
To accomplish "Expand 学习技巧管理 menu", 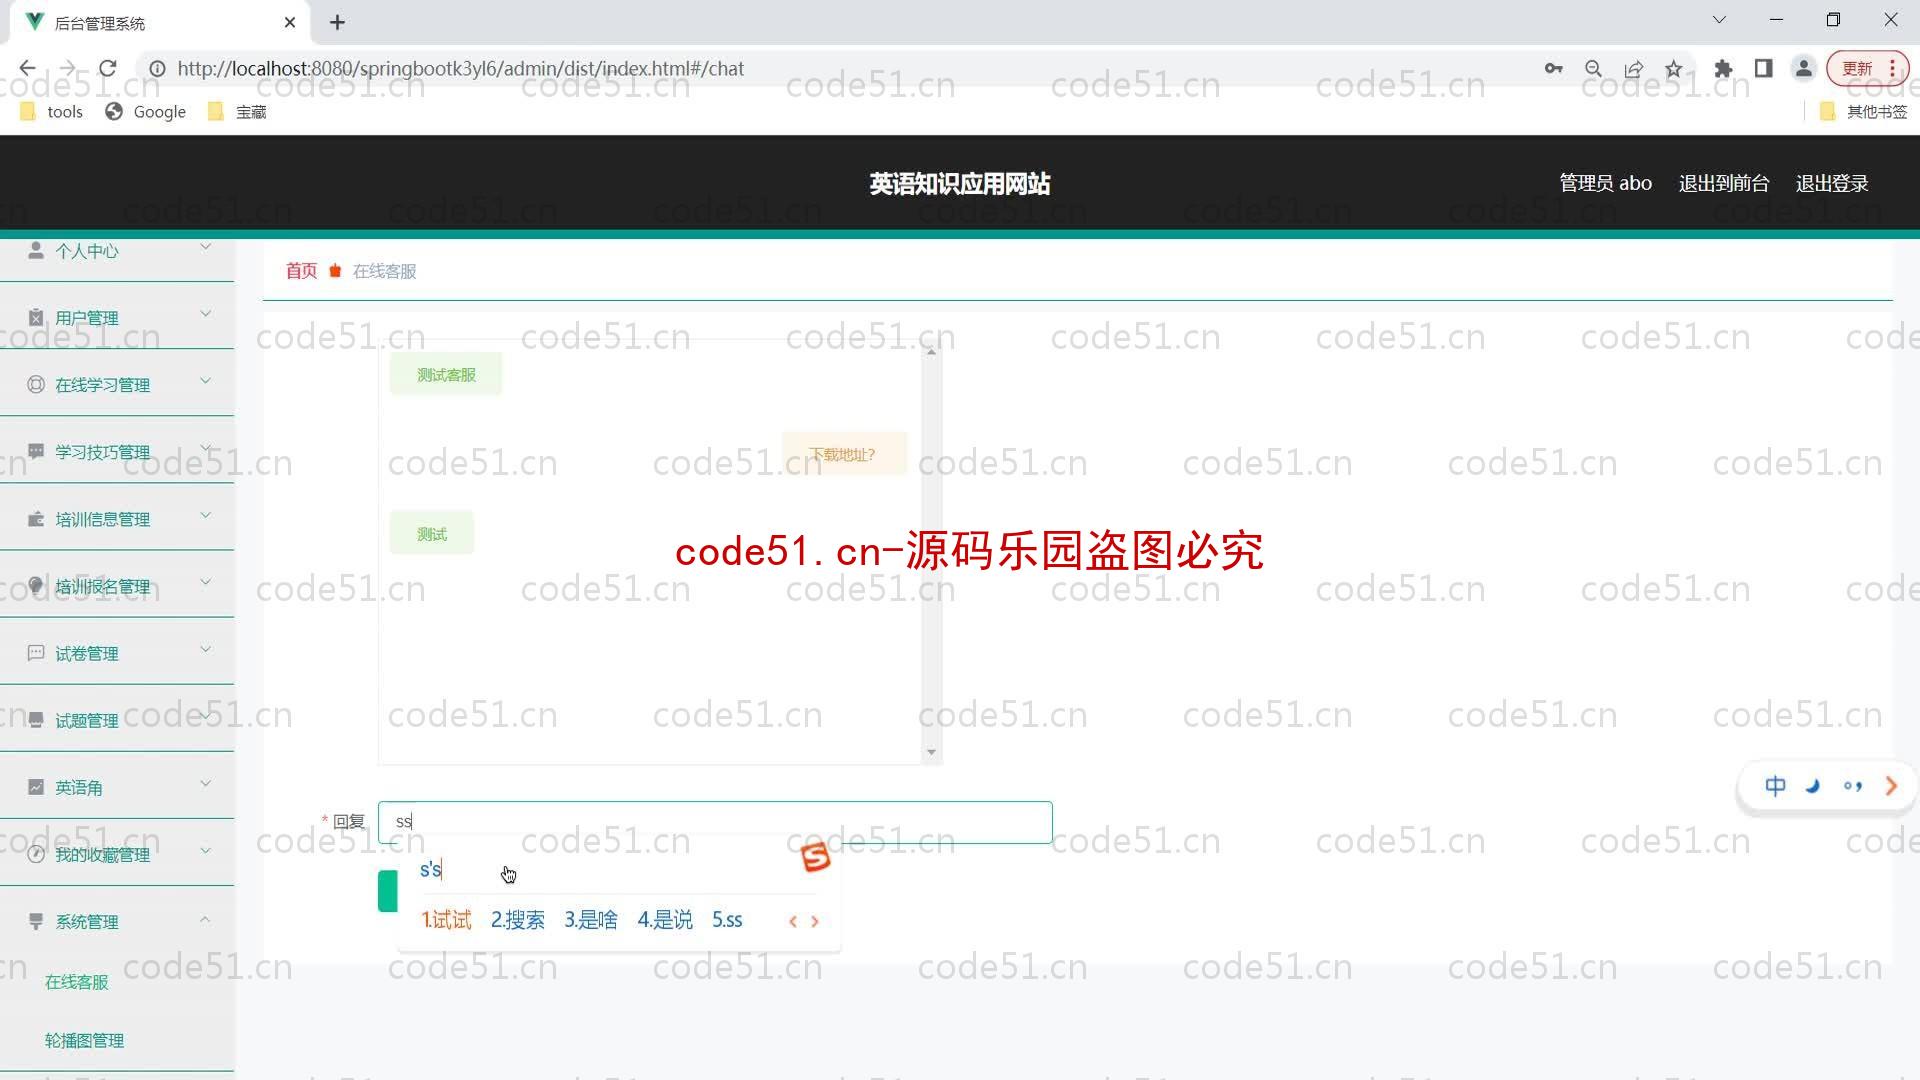I will pyautogui.click(x=117, y=451).
